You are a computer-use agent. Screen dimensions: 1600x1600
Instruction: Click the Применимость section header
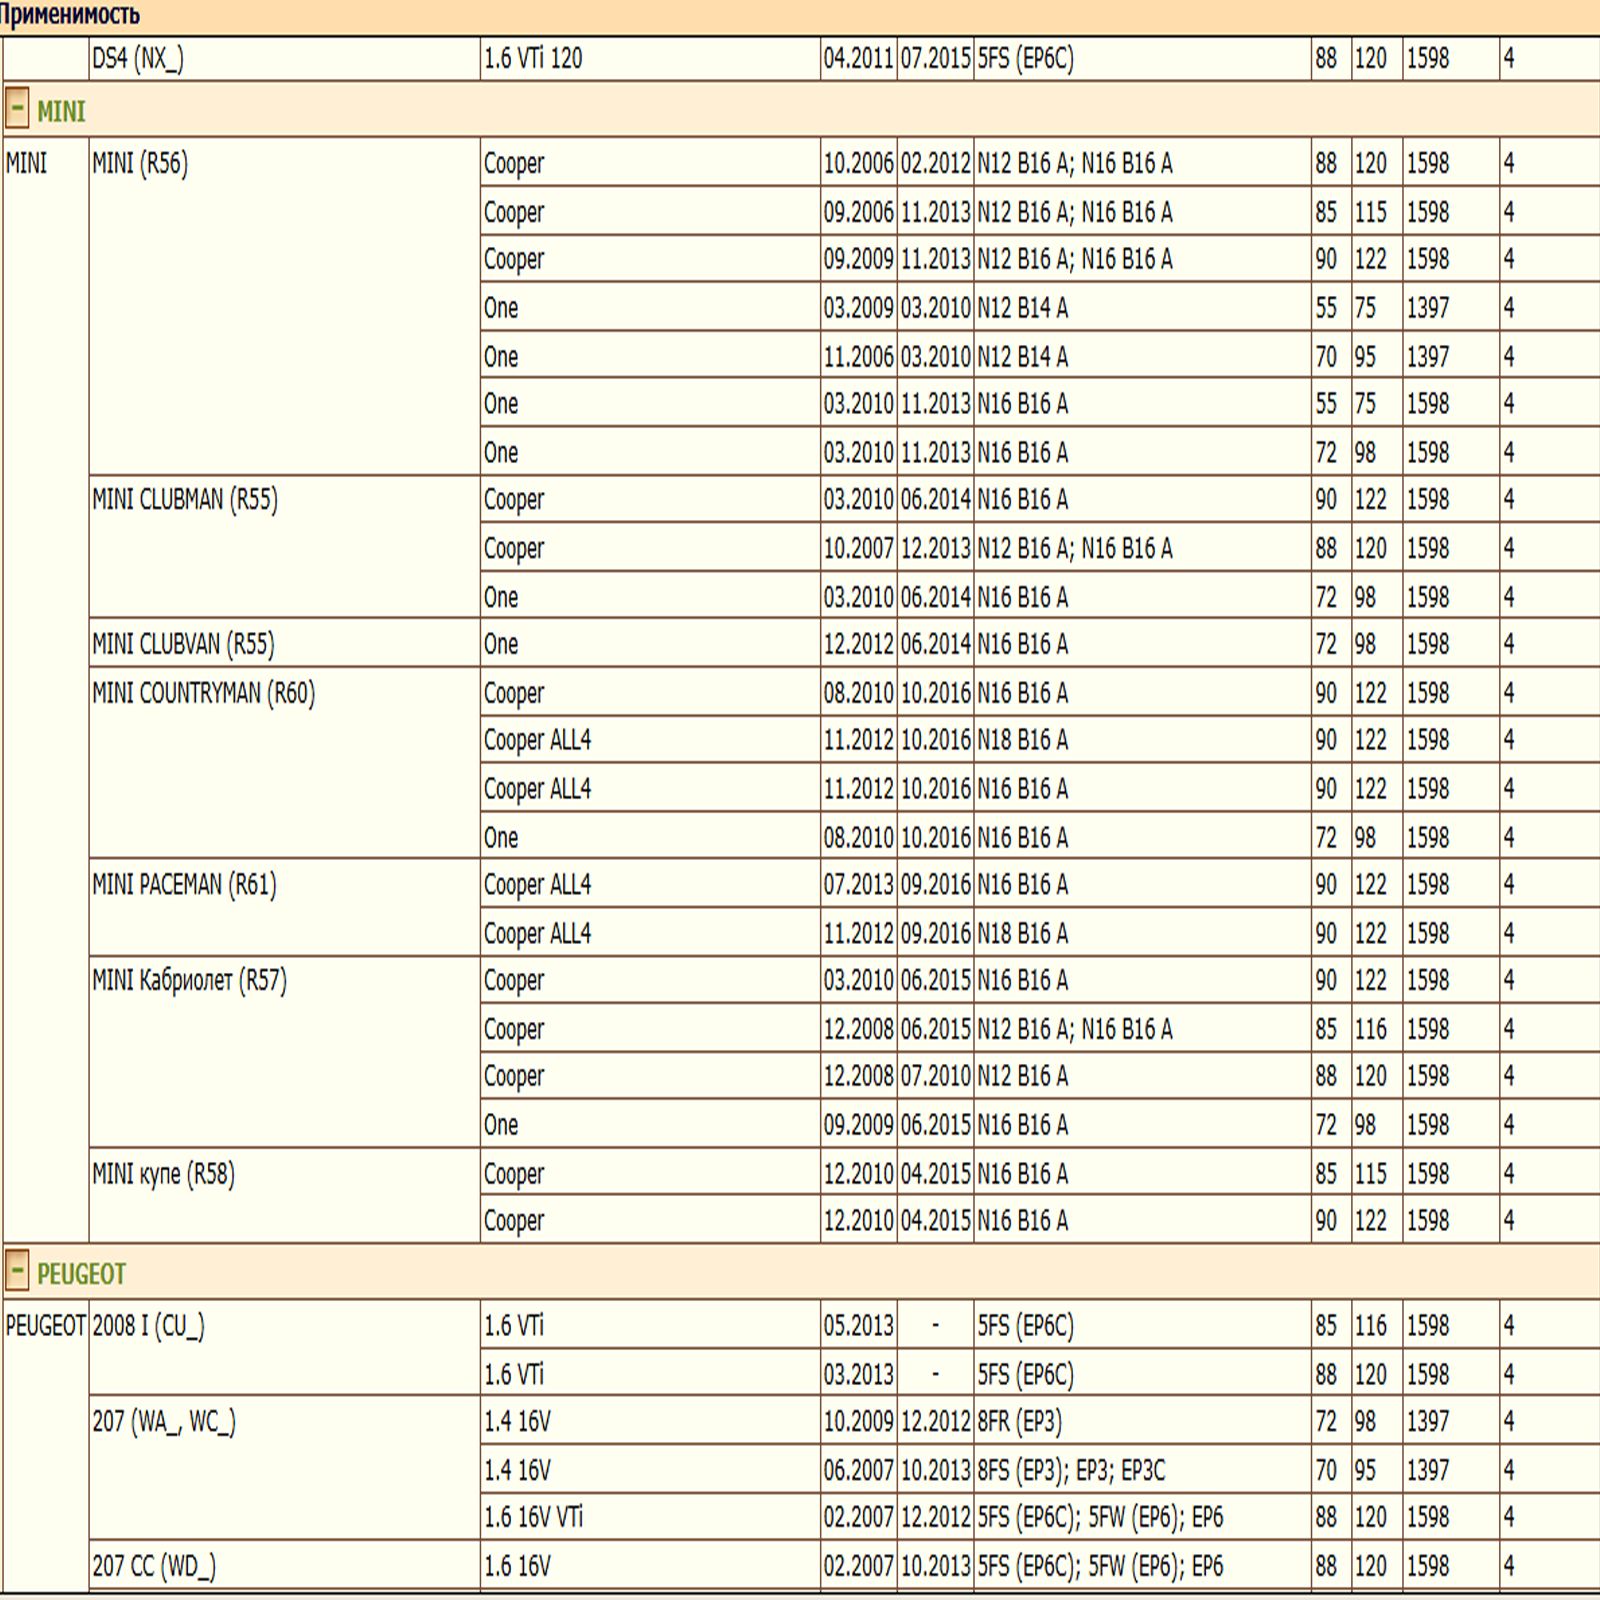70,15
